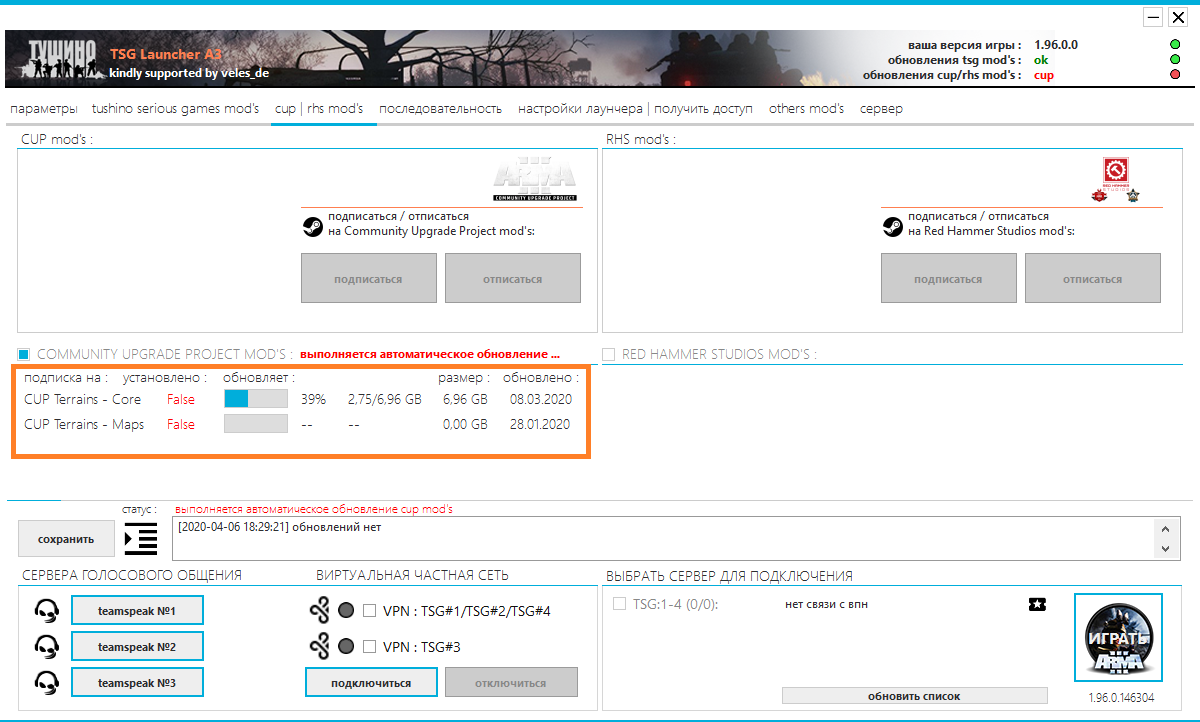Viewport: 1200px width, 722px height.
Task: Click the сохранить button
Action: (x=66, y=539)
